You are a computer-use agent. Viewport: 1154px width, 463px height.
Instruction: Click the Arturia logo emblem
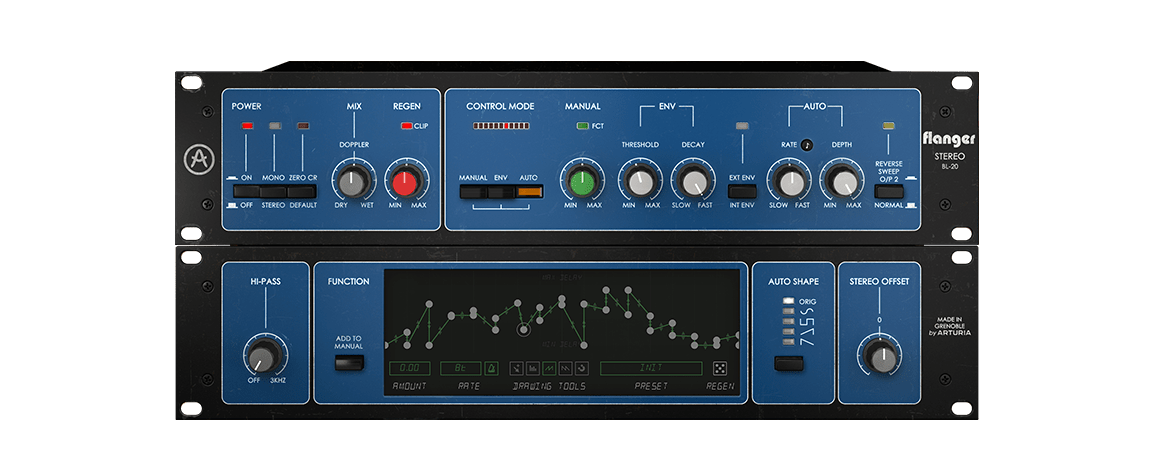(x=198, y=158)
